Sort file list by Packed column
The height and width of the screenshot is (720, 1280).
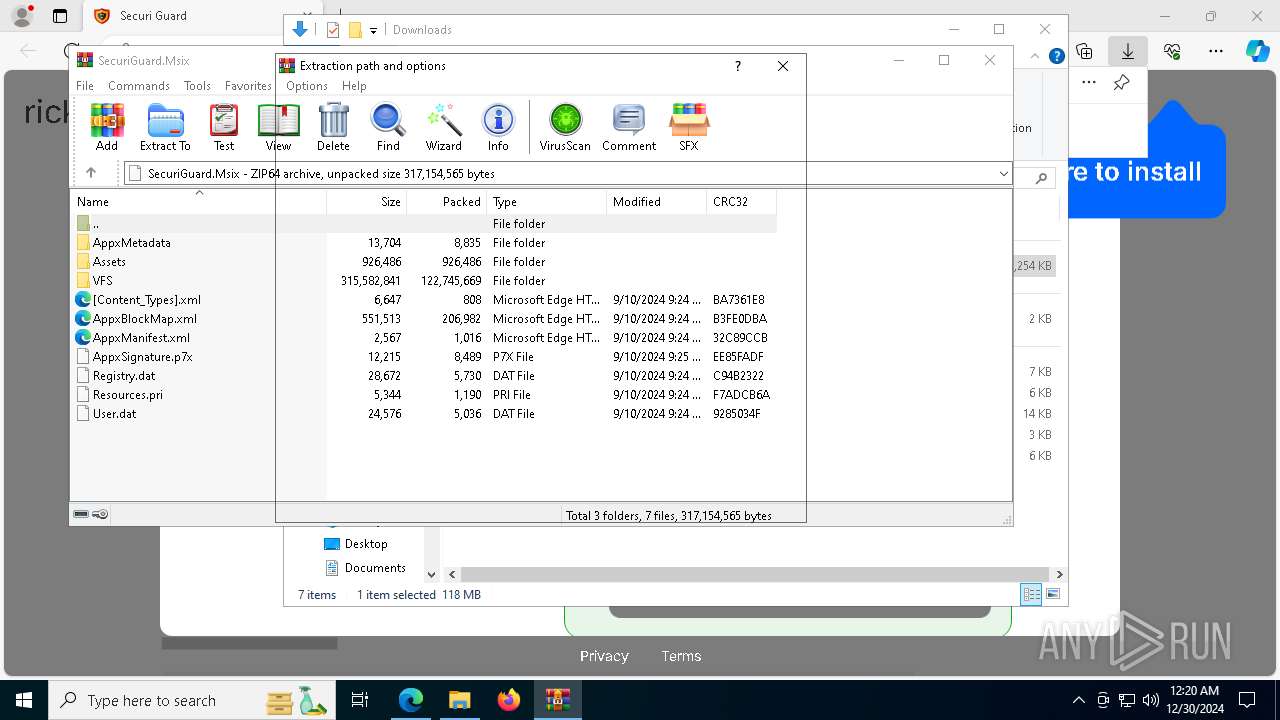click(447, 202)
